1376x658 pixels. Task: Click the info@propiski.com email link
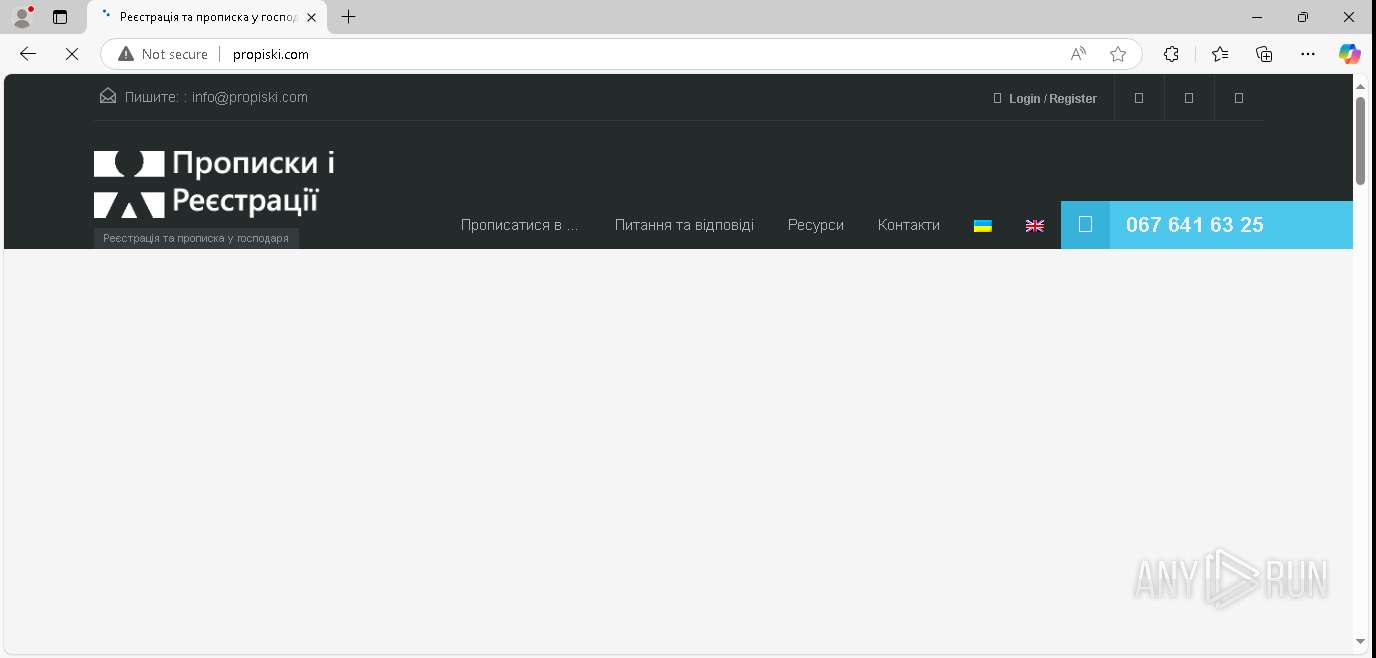click(250, 97)
